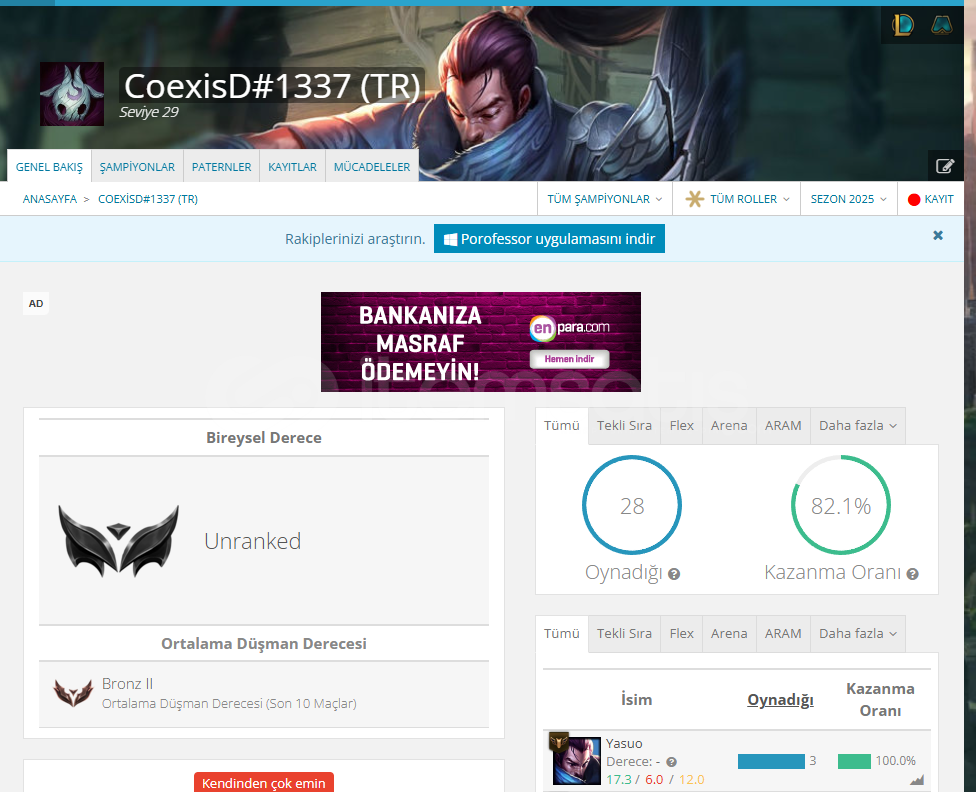976x792 pixels.
Task: Open the edit profile banner icon
Action: (x=945, y=166)
